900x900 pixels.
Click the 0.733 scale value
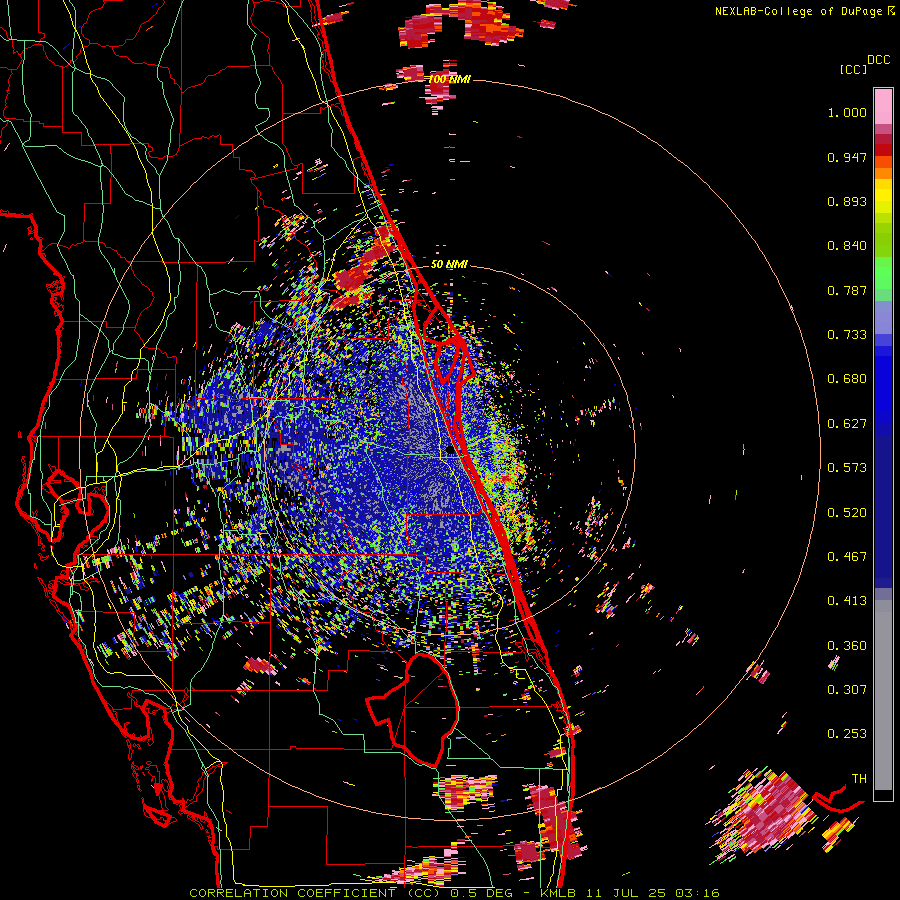coord(847,335)
